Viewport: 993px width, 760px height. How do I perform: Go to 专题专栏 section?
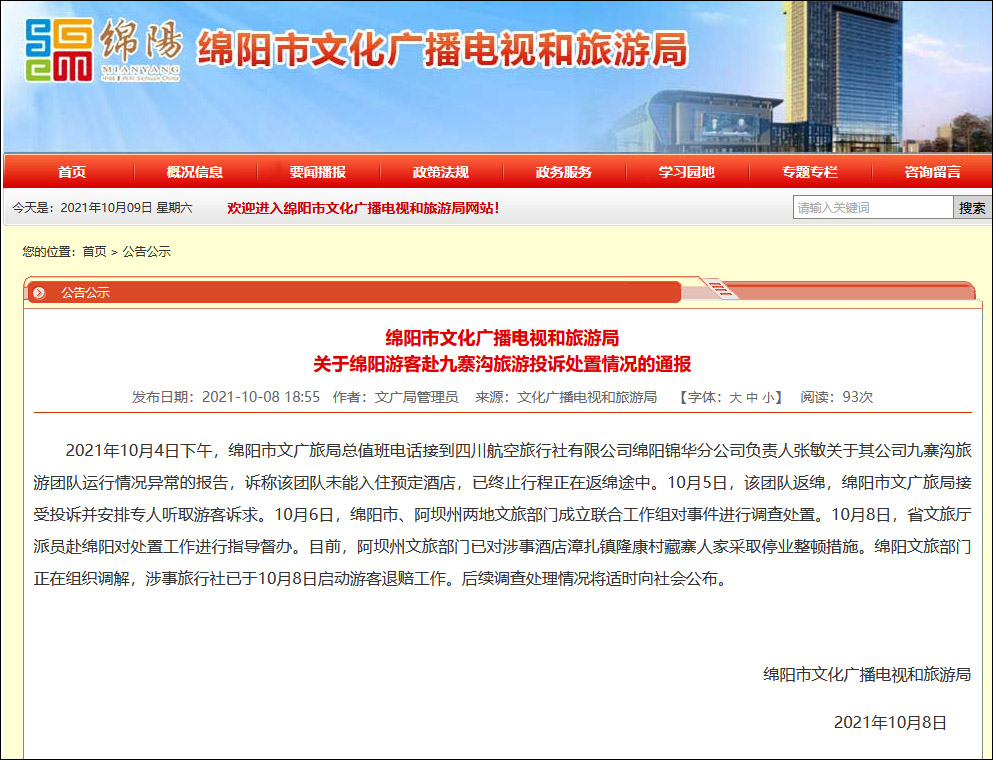(809, 172)
